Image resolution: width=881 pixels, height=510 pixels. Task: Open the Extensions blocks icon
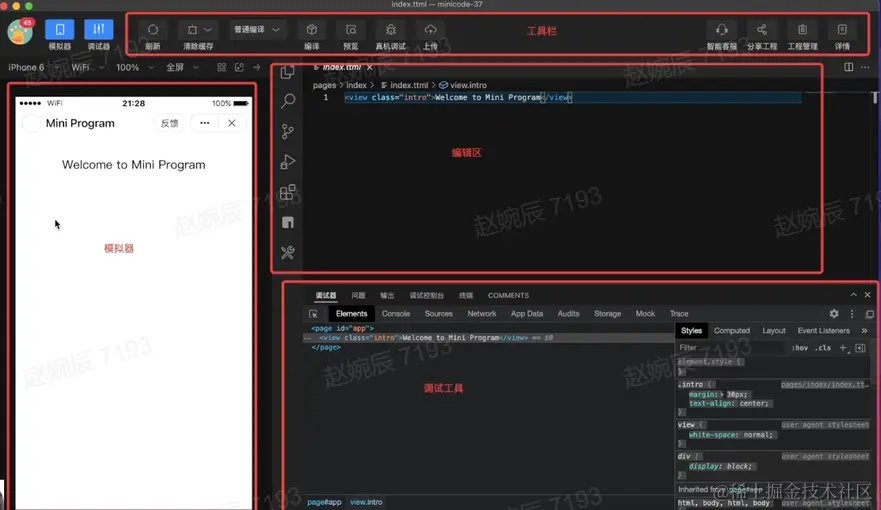(288, 192)
